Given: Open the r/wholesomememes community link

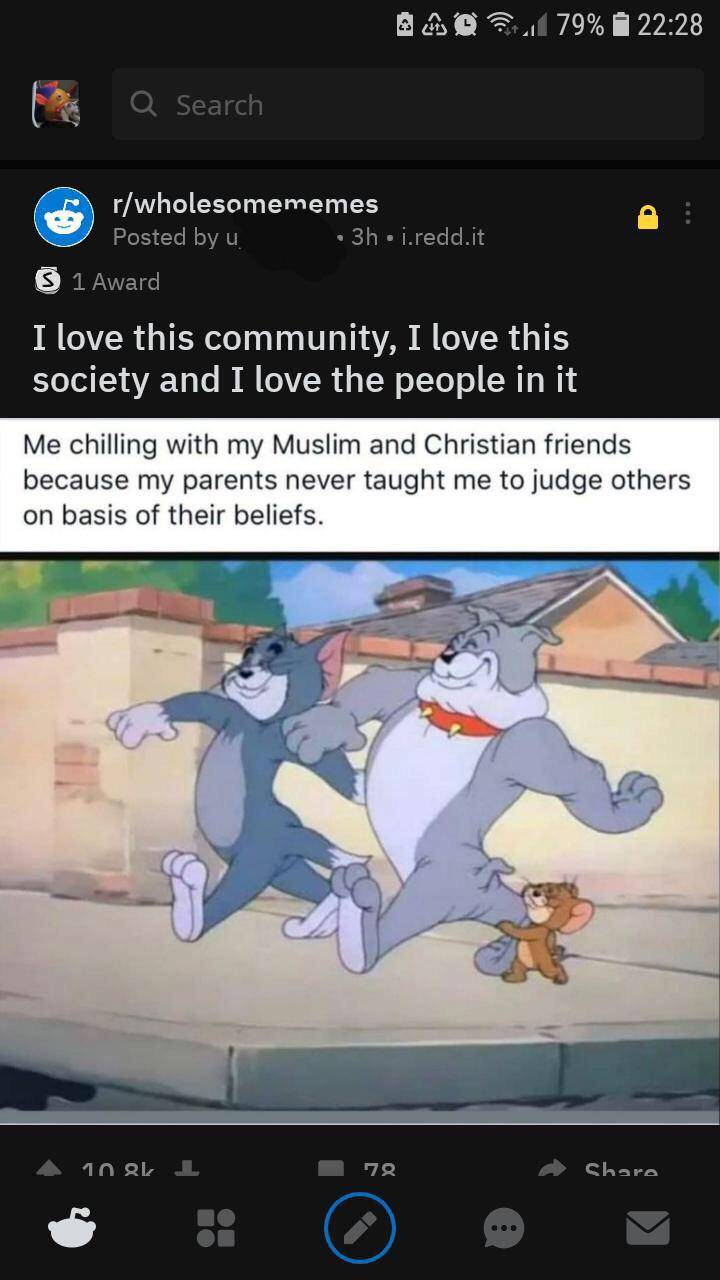Looking at the screenshot, I should coord(245,203).
